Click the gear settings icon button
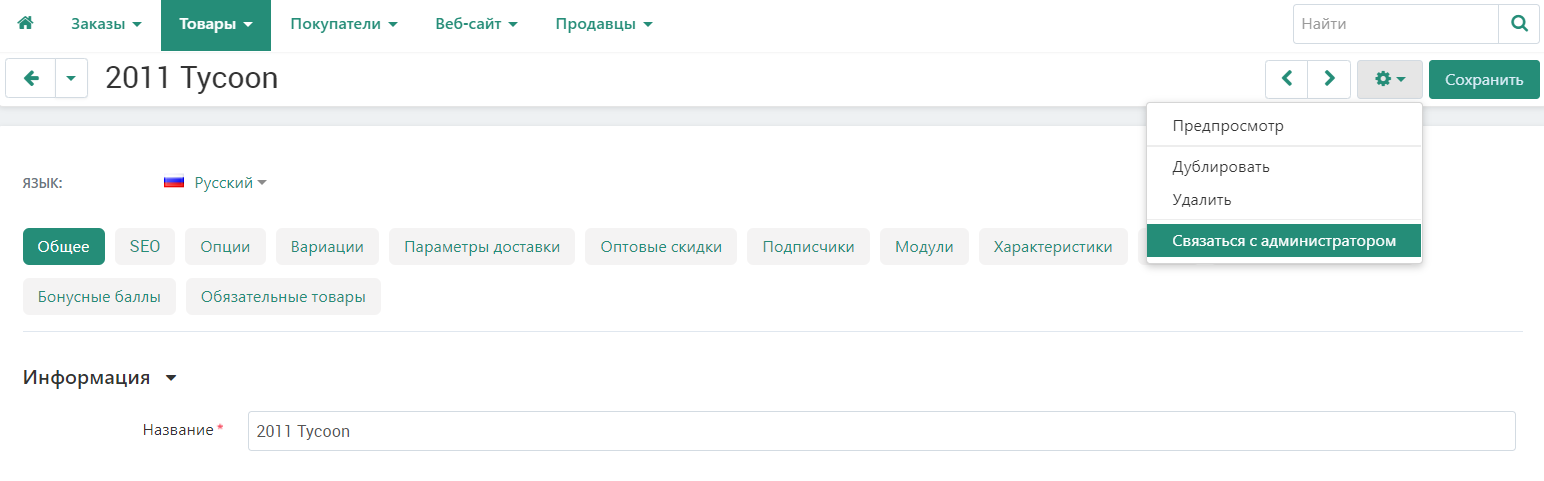Screen dimensions: 1544x481 point(1389,79)
